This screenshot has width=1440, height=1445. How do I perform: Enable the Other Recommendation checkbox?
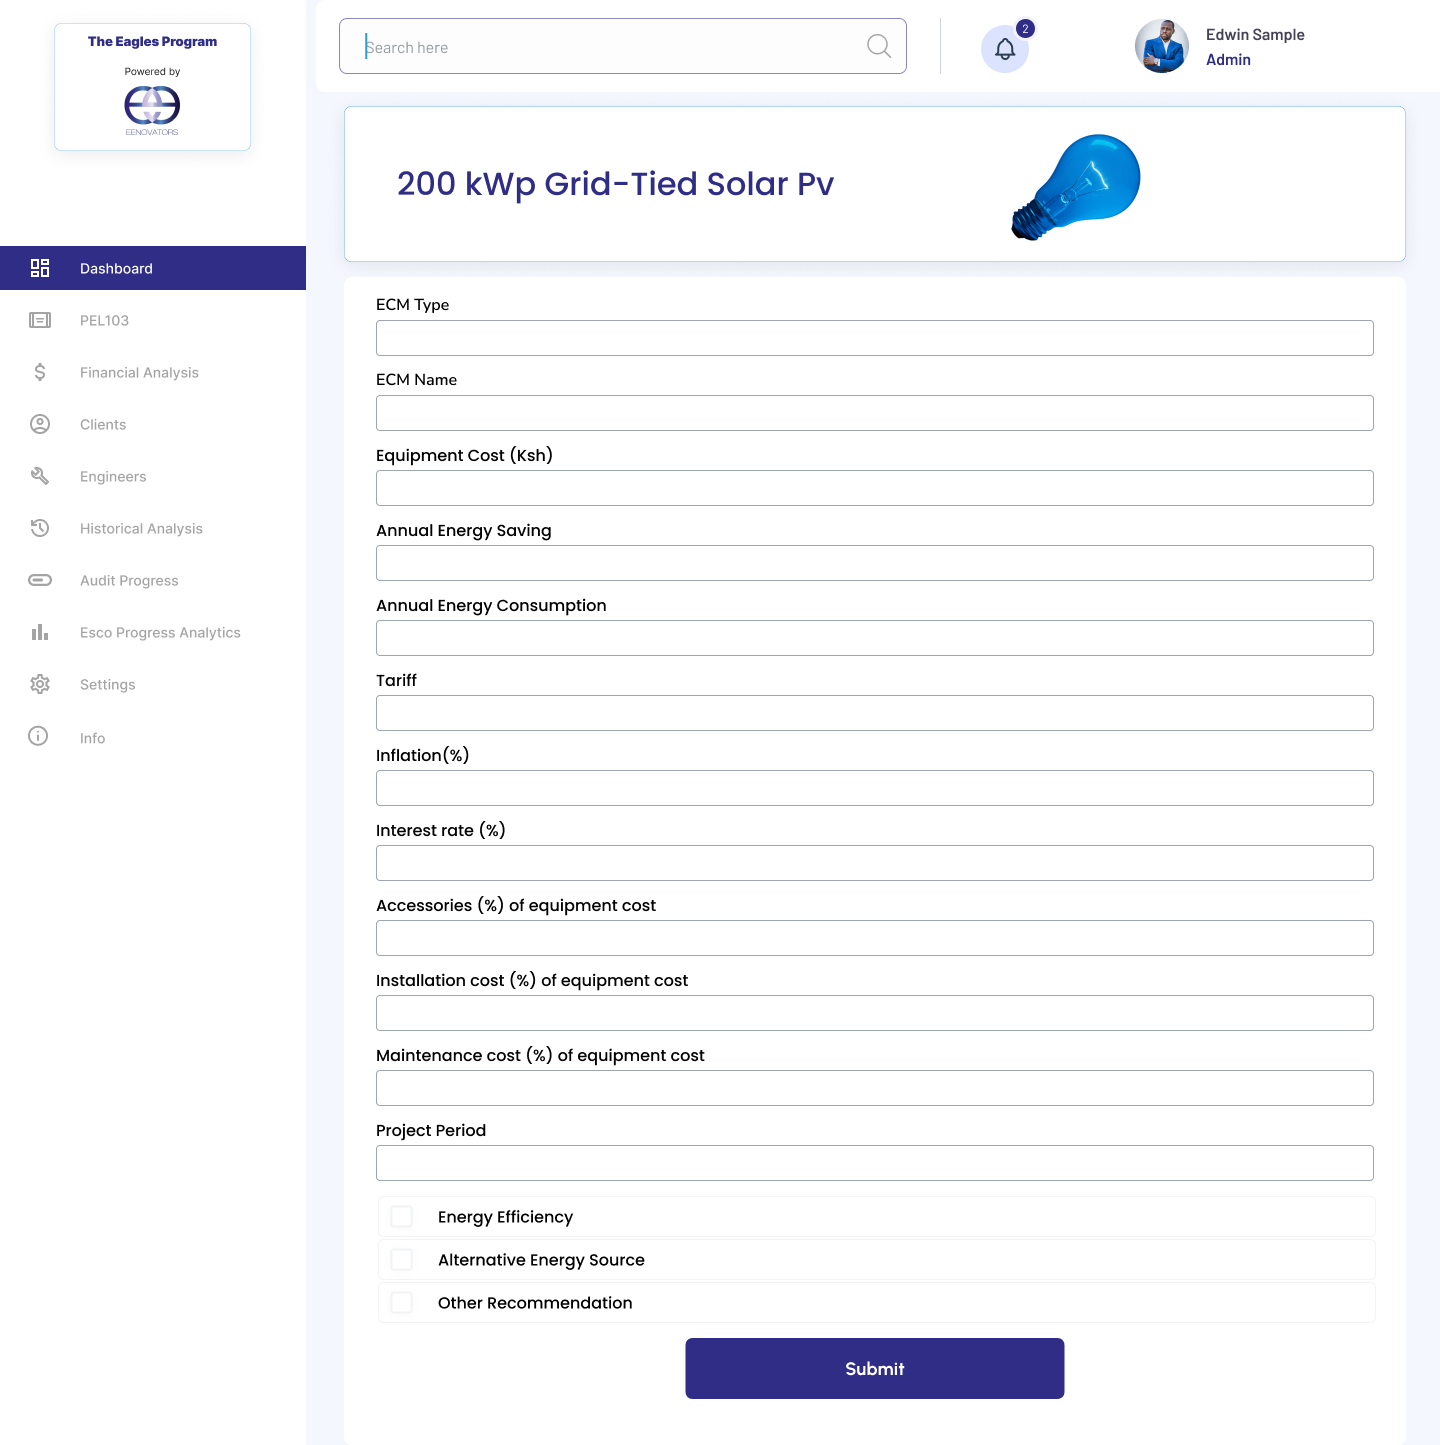(402, 1302)
